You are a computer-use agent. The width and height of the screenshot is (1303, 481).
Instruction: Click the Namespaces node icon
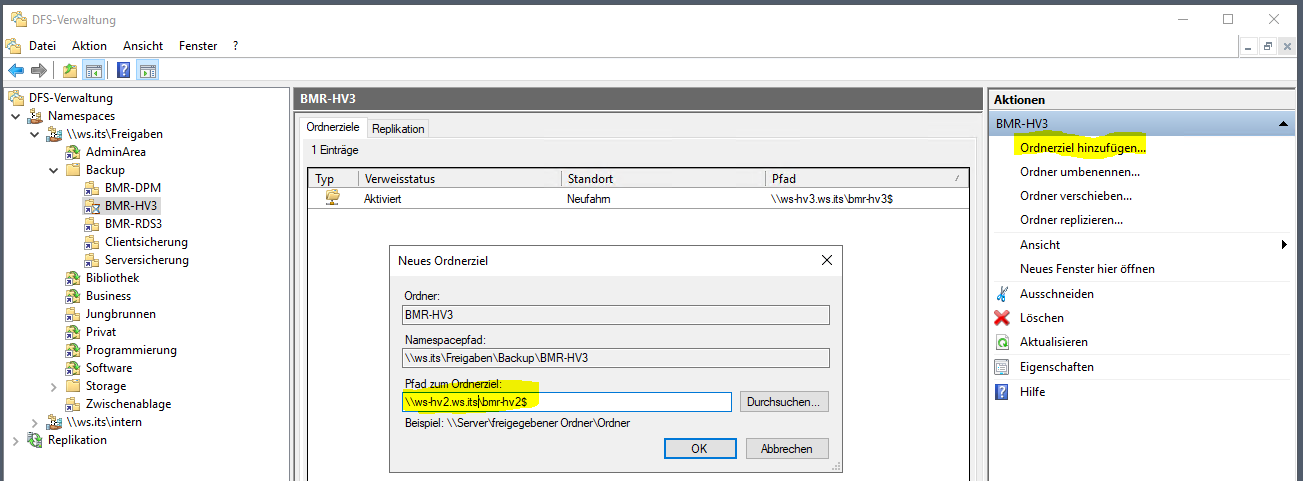click(35, 116)
